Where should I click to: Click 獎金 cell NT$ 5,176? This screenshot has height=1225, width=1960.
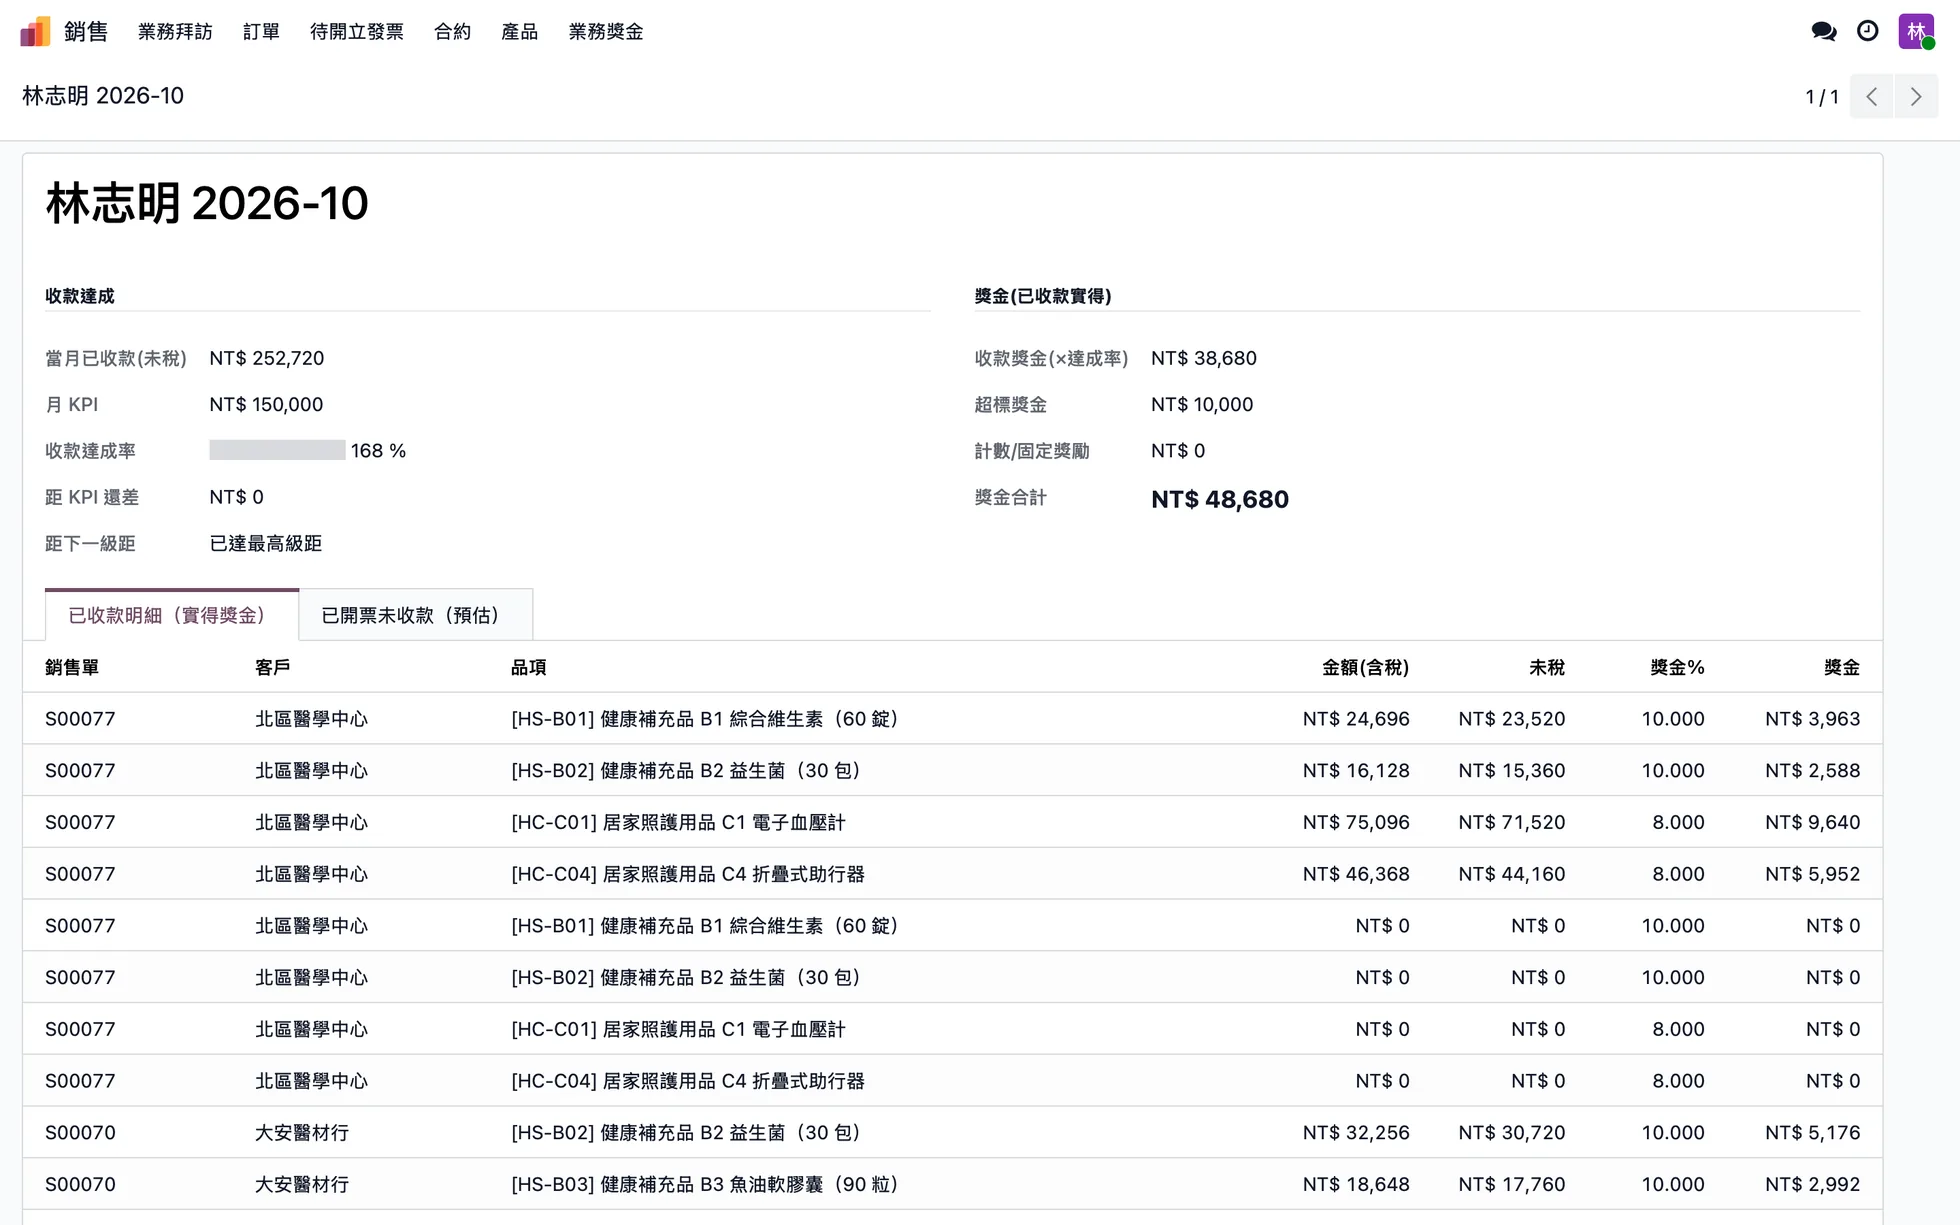pos(1812,1132)
